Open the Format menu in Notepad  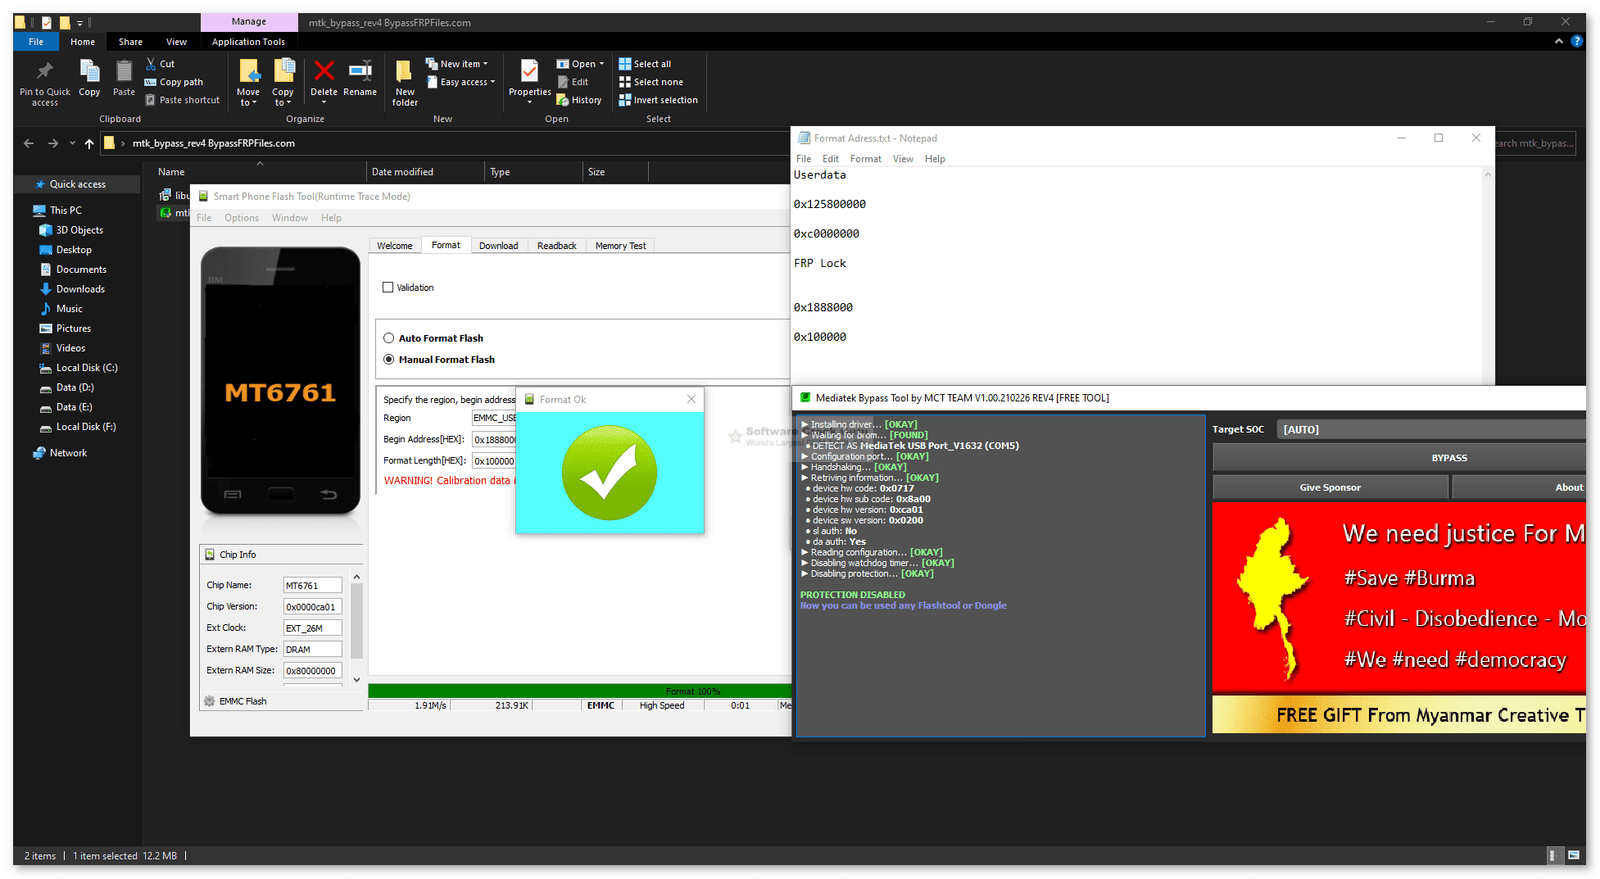pyautogui.click(x=865, y=159)
